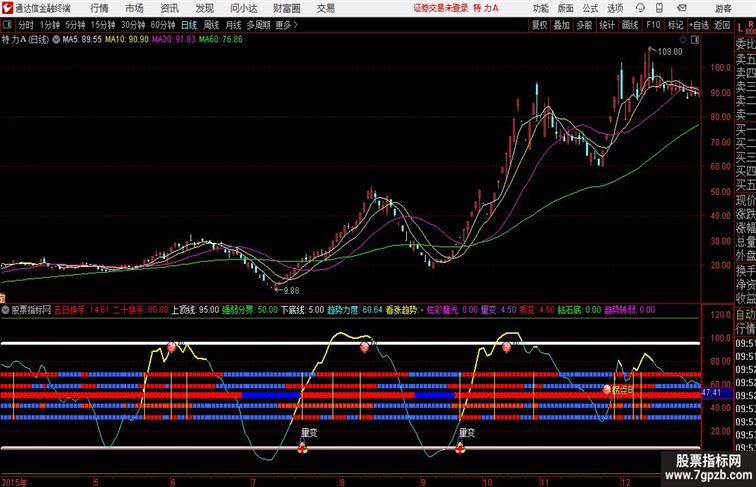Click the 复权 toolbar button
The width and height of the screenshot is (756, 487).
click(x=539, y=25)
